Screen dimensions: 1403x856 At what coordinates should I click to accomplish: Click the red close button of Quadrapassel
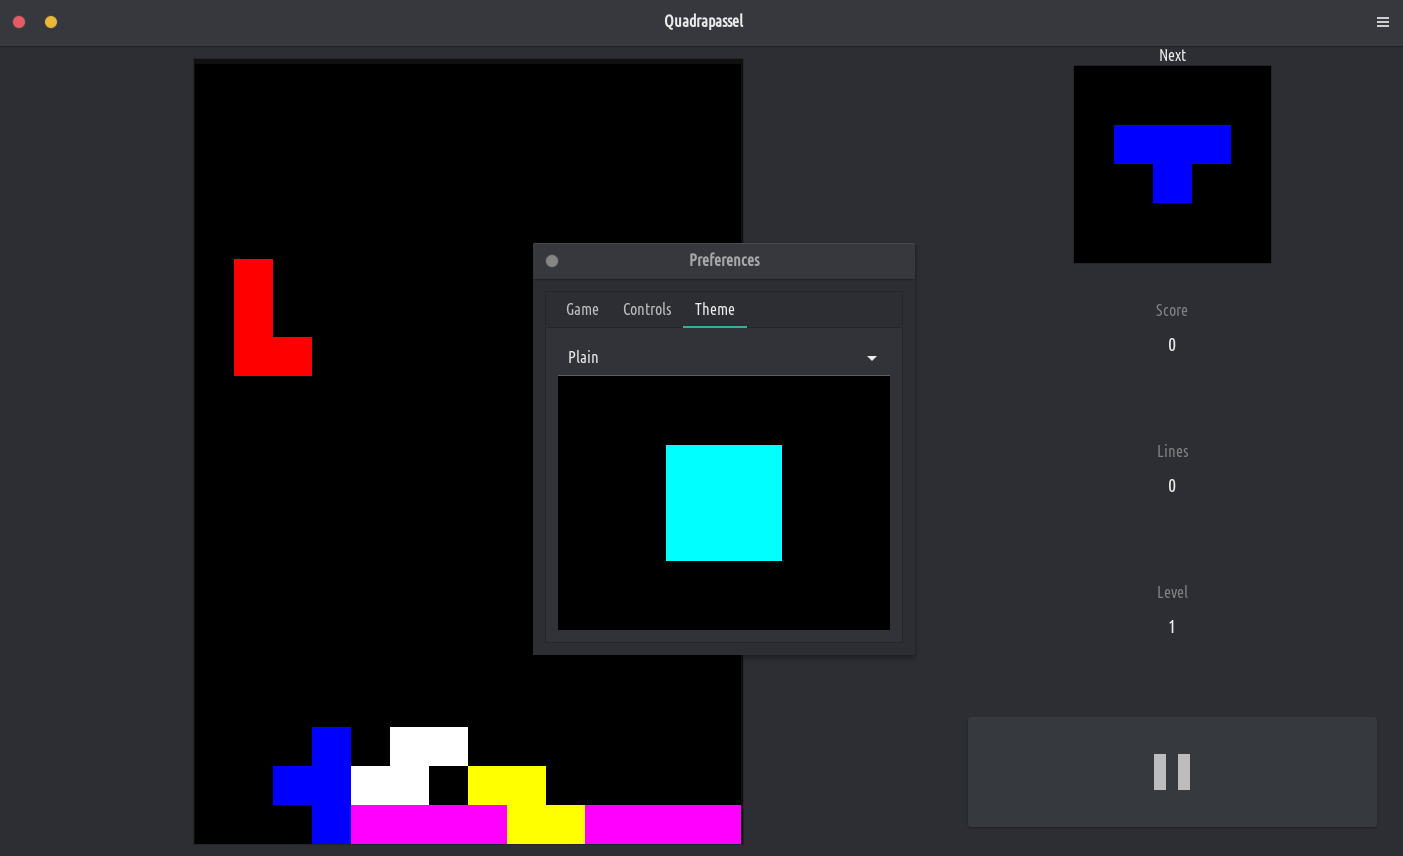pyautogui.click(x=19, y=22)
